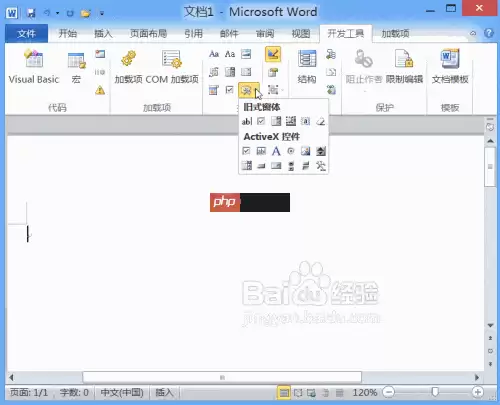Image resolution: width=500 pixels, height=405 pixels.
Task: Open control Properties in ribbon
Action: [273, 72]
